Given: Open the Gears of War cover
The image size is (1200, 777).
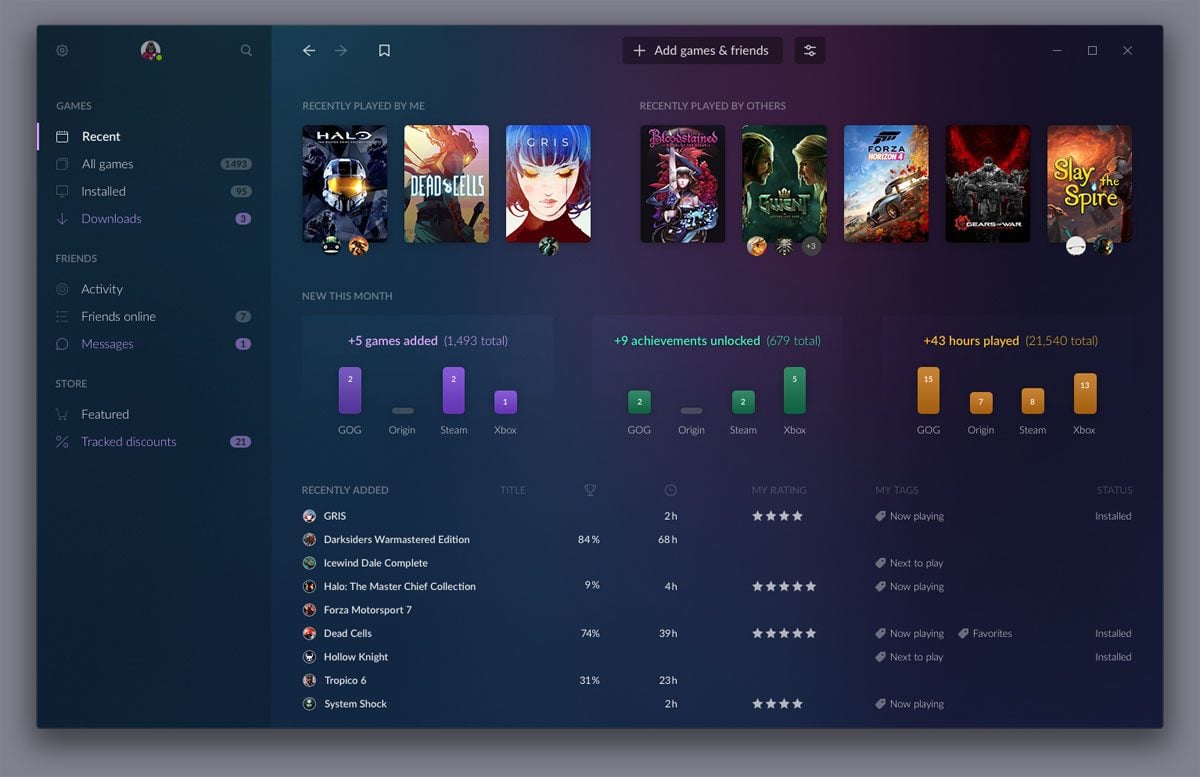Looking at the screenshot, I should 988,184.
